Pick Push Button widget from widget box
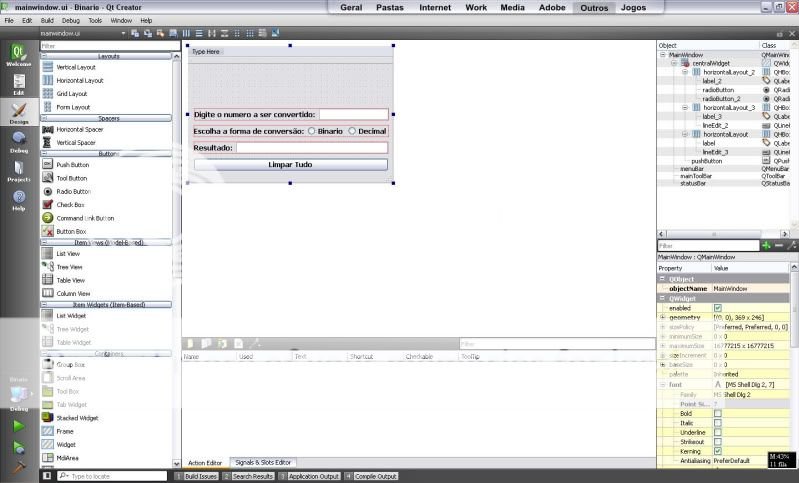 pyautogui.click(x=72, y=165)
